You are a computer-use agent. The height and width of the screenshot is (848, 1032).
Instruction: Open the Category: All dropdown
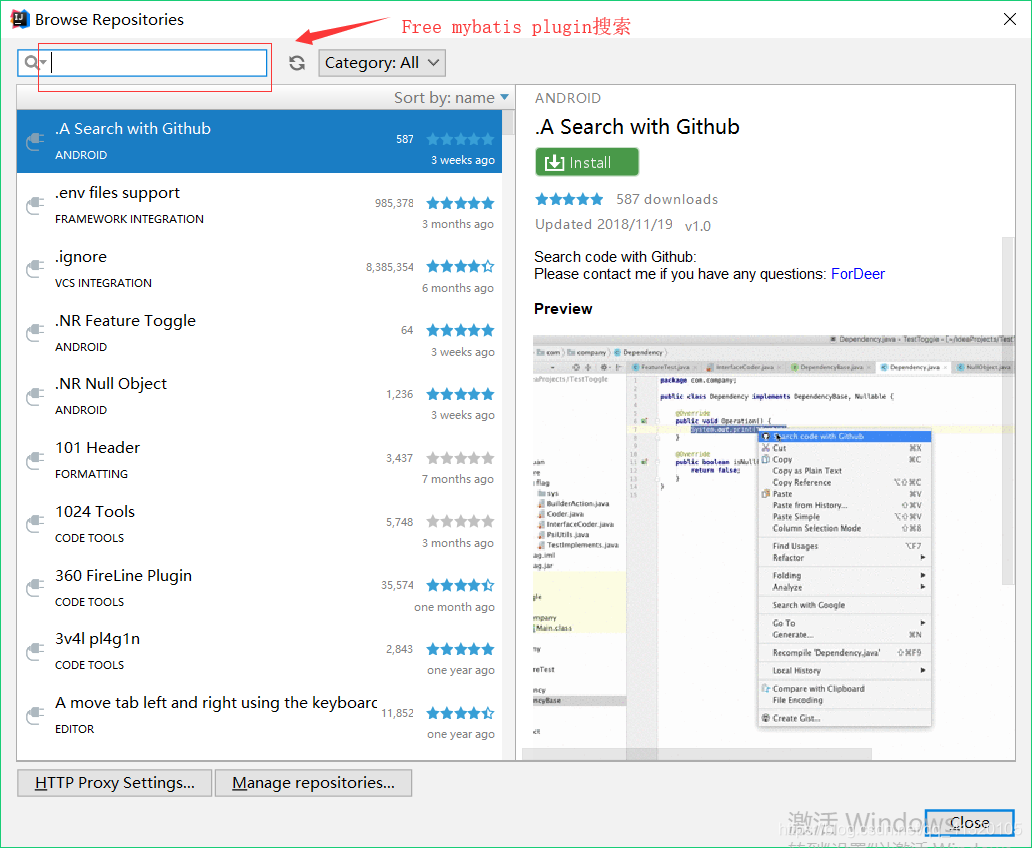pyautogui.click(x=382, y=63)
